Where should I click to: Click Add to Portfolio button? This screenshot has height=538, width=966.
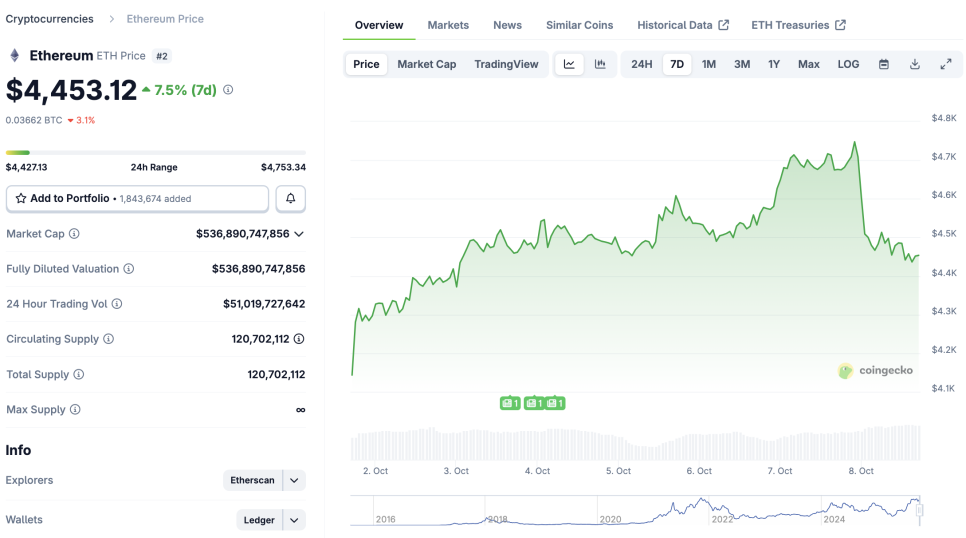[137, 199]
